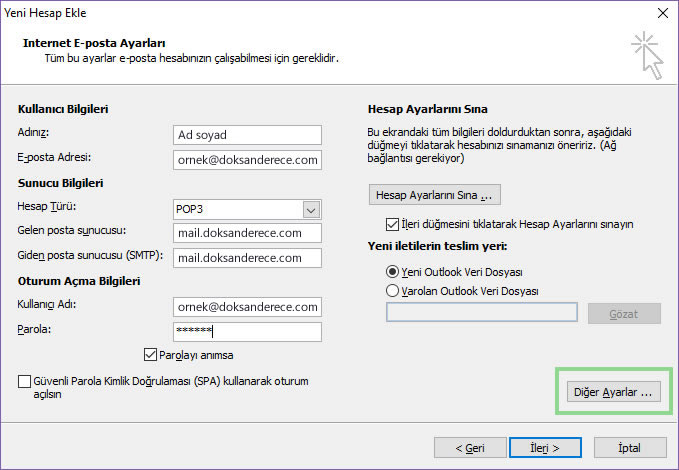Close the Yeni Hesap Ekle dialog

(x=663, y=13)
